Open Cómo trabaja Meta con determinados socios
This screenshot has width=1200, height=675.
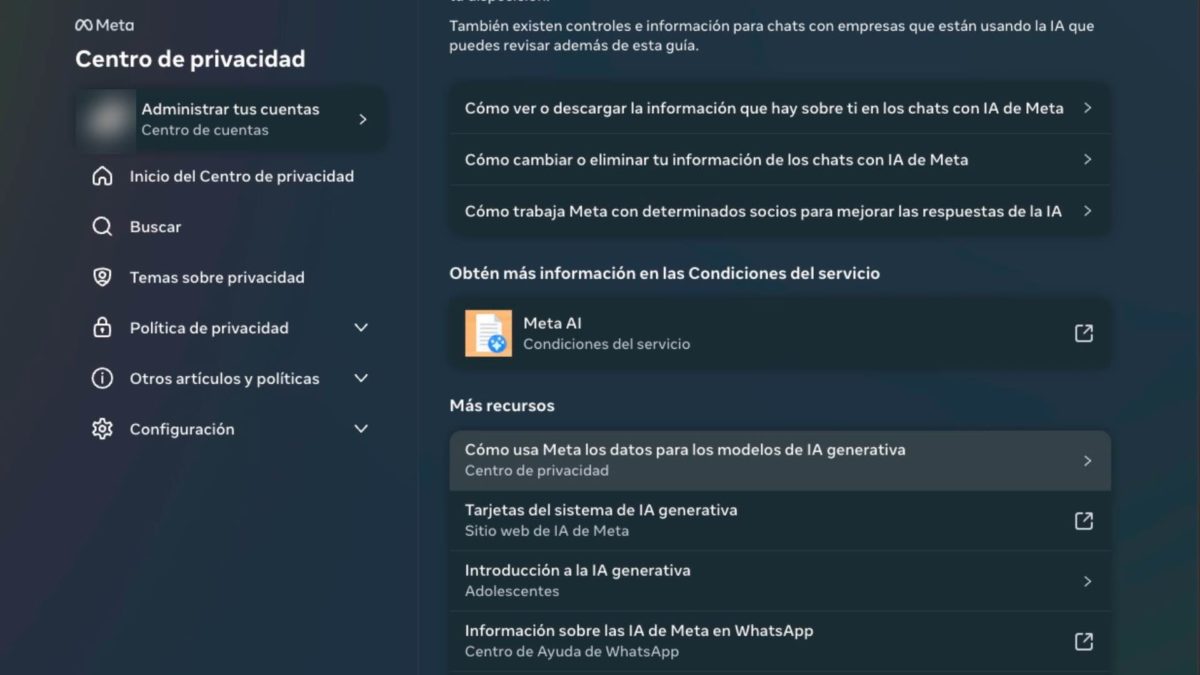[x=780, y=211]
